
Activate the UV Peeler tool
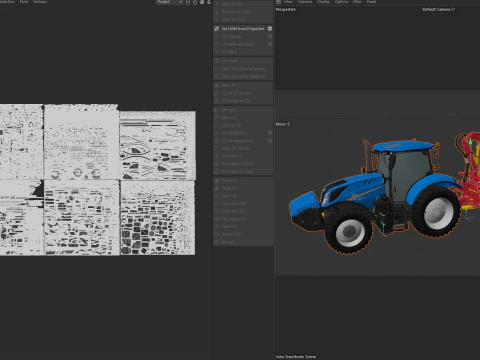coord(243,61)
